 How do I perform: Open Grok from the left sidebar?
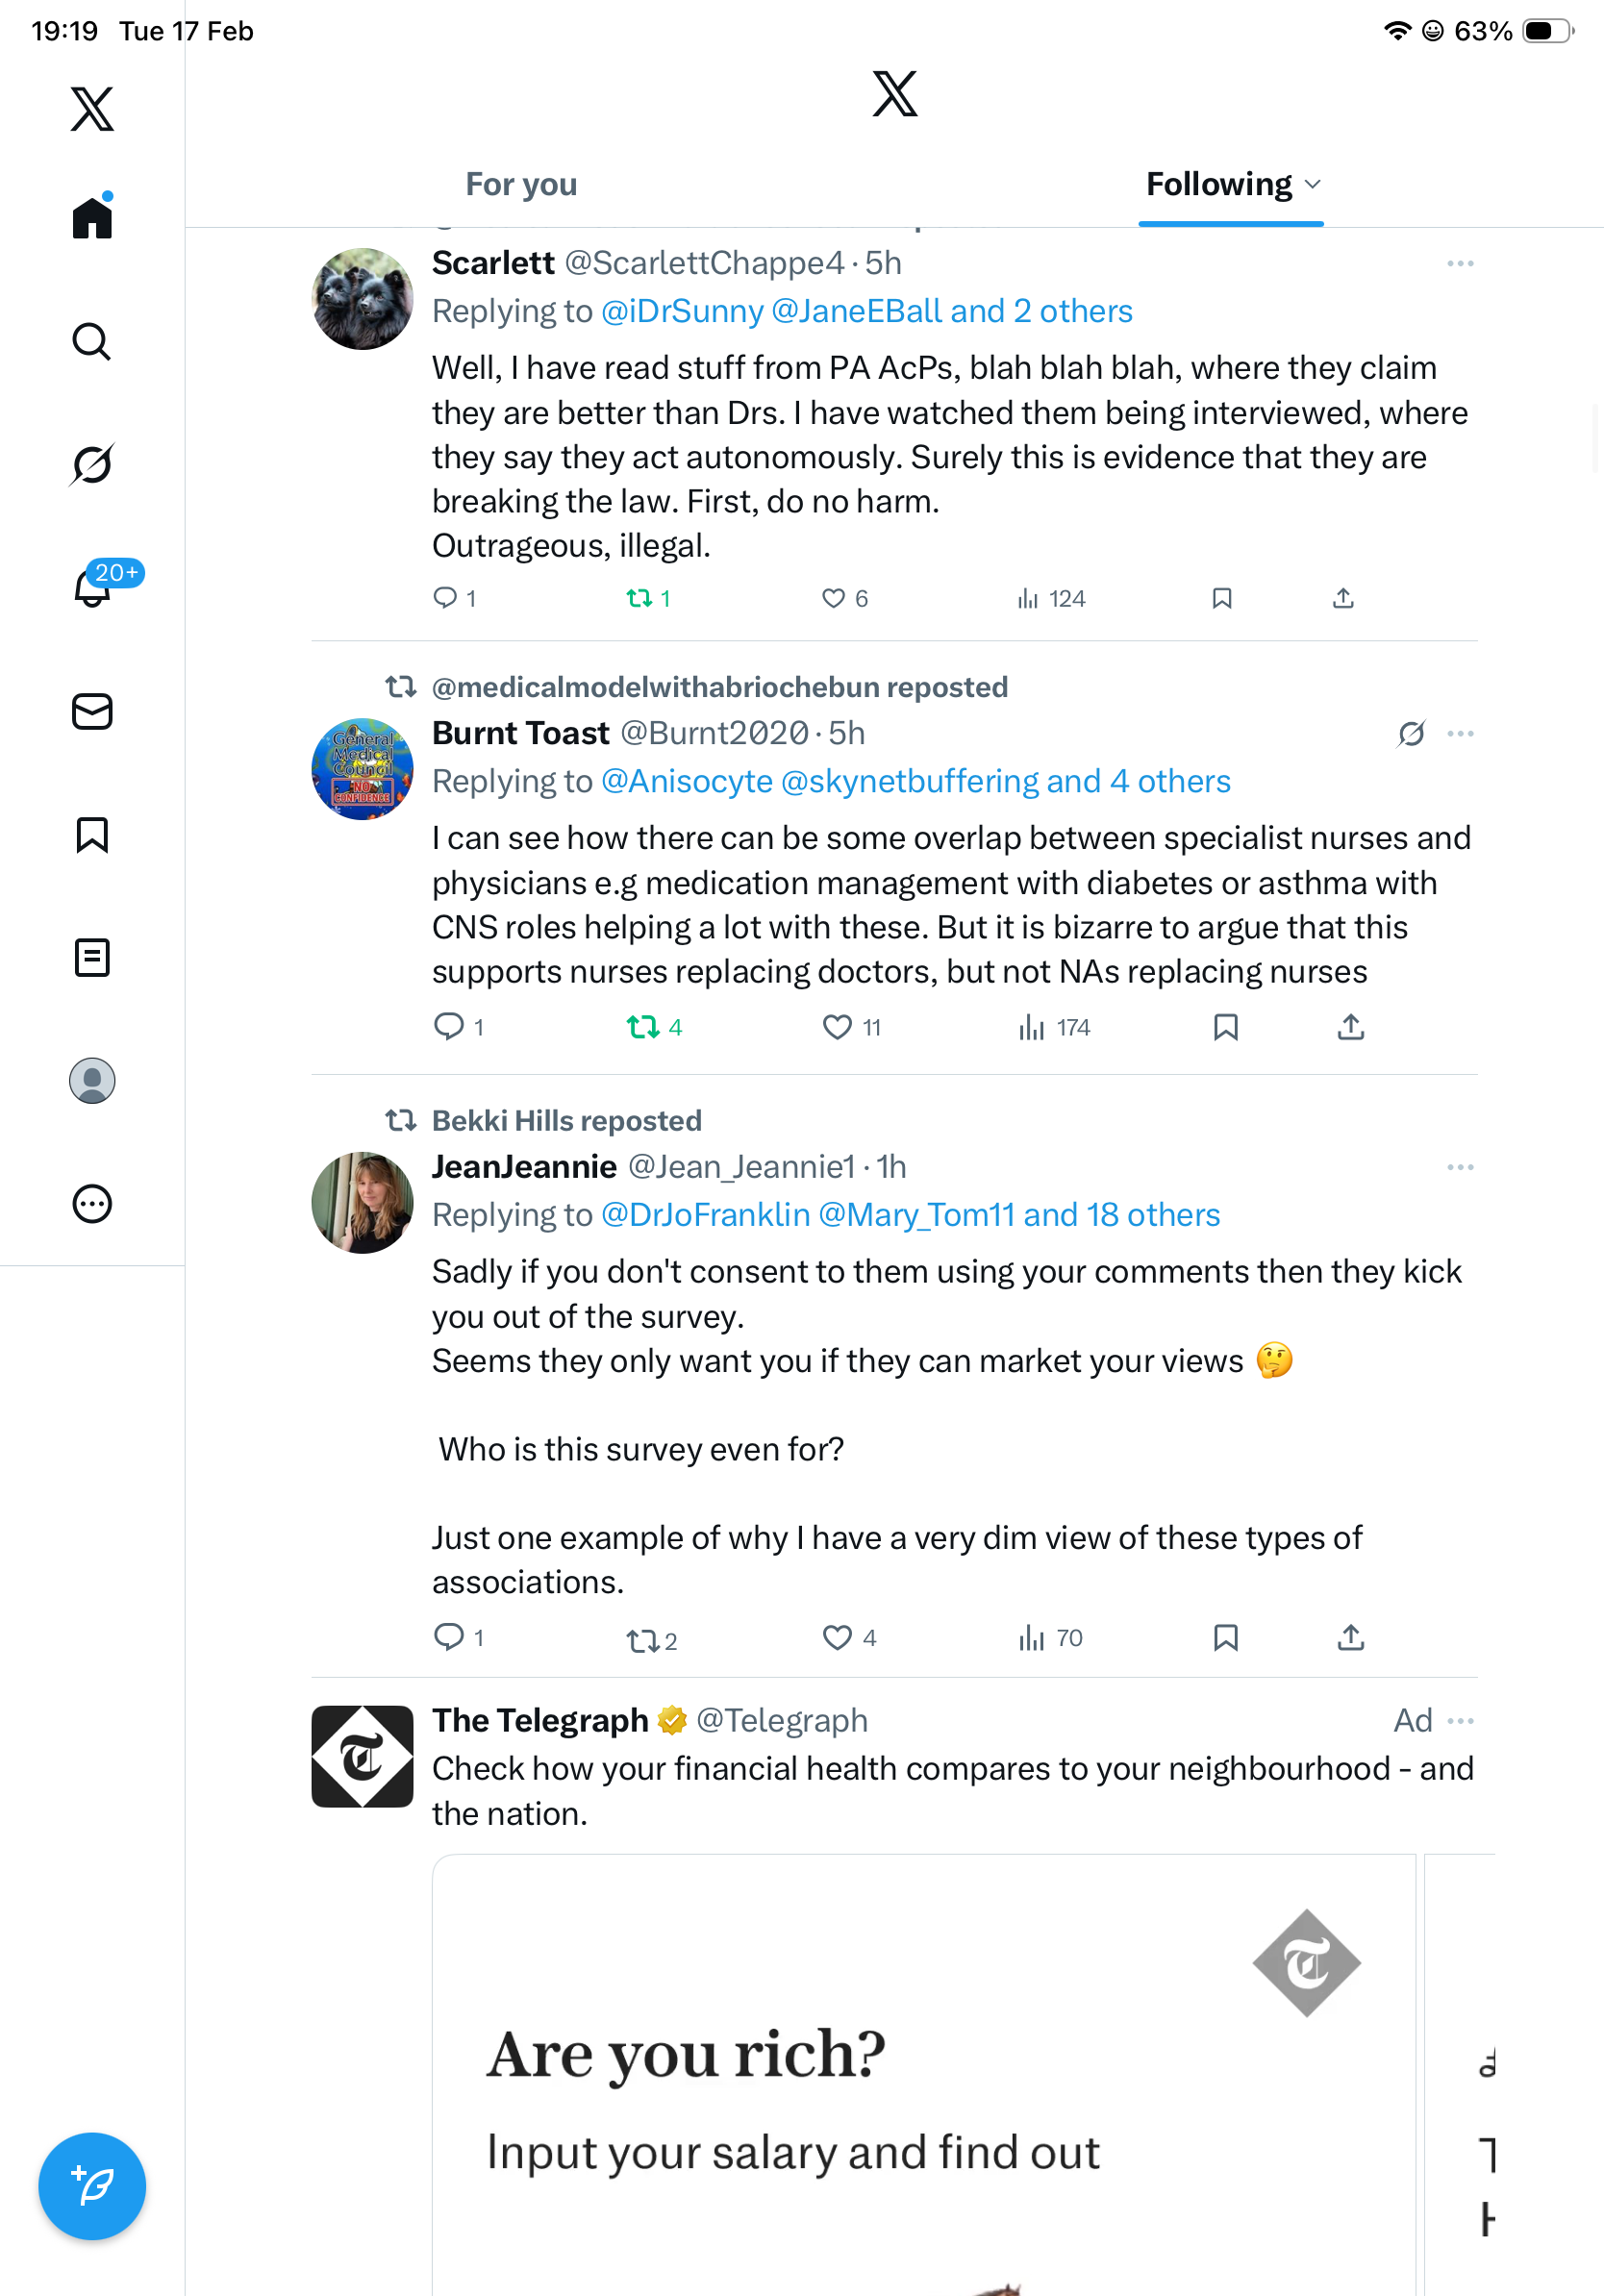click(x=92, y=464)
